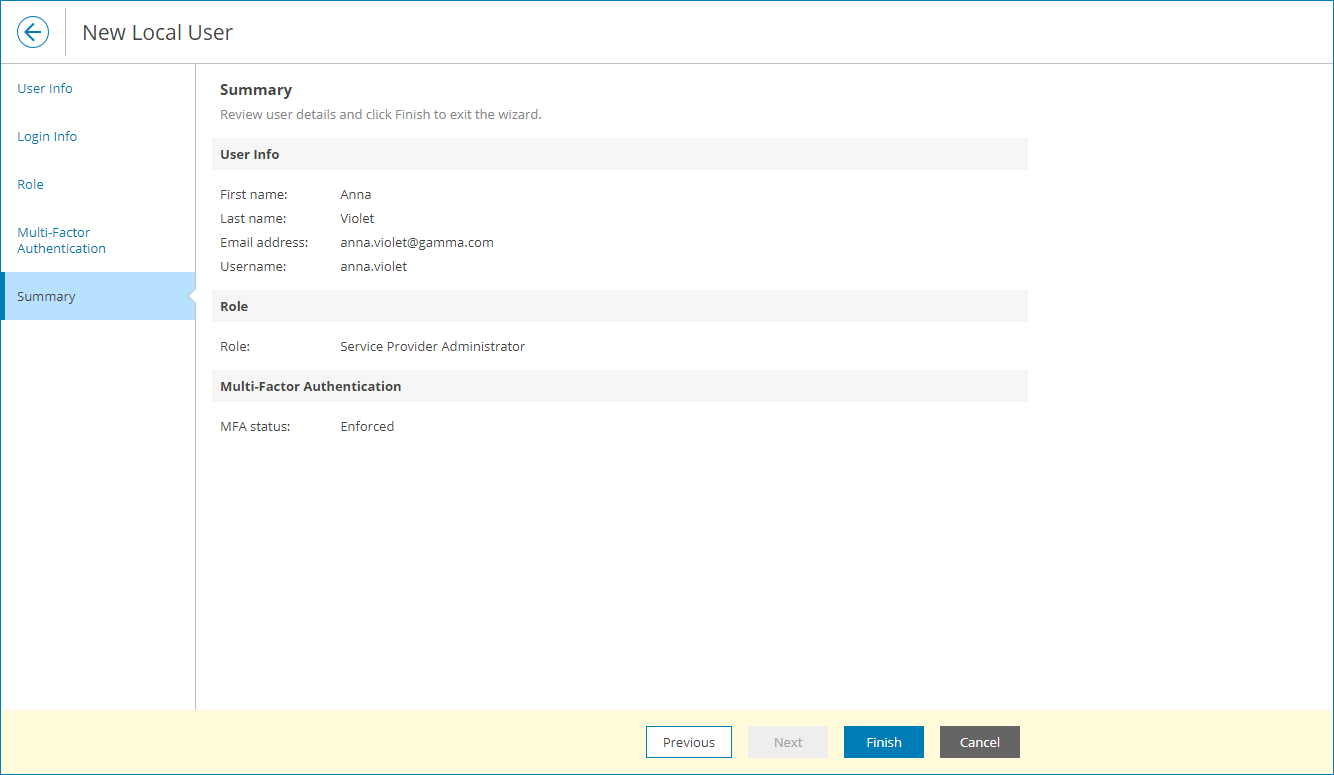Cancel the New Local User wizard
This screenshot has width=1334, height=775.
coord(979,742)
